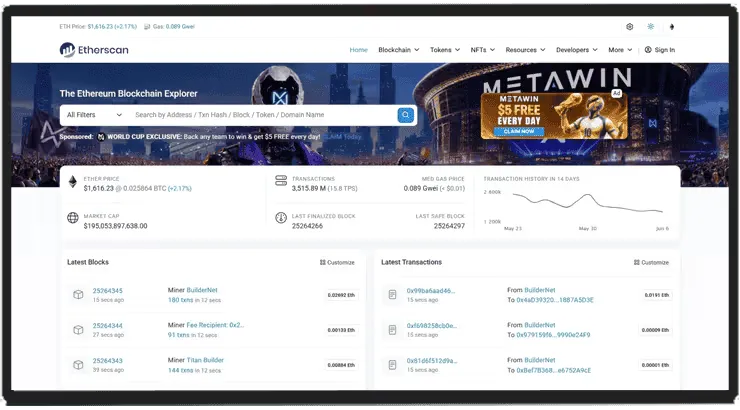This screenshot has width=740, height=410.
Task: Click the blue search button
Action: pyautogui.click(x=405, y=115)
